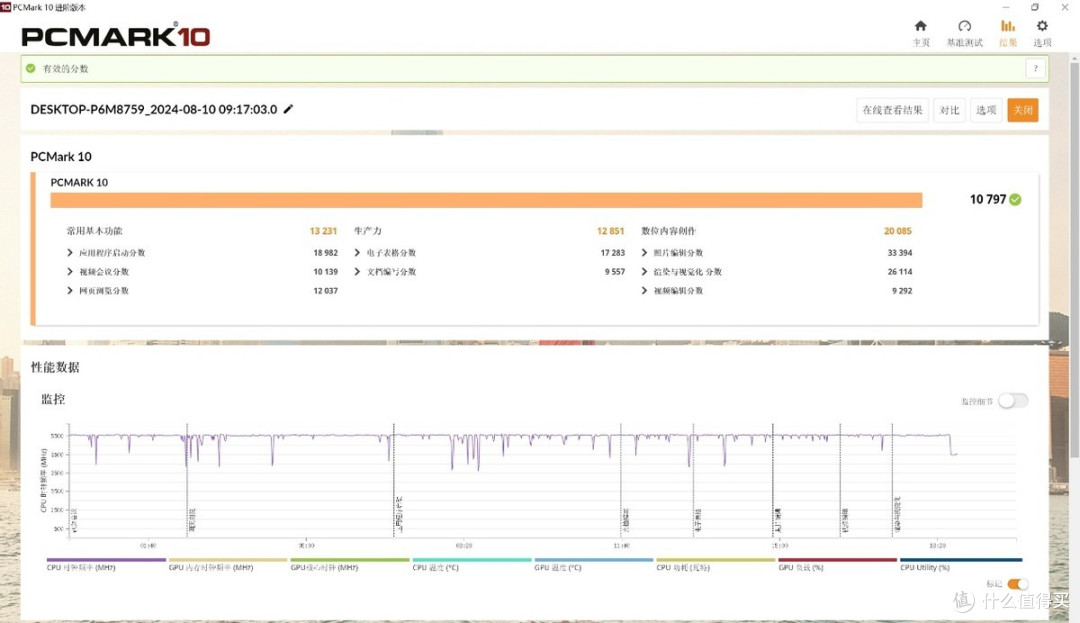
Task: Select the GPU 温度 (°C) legend
Action: tap(594, 564)
